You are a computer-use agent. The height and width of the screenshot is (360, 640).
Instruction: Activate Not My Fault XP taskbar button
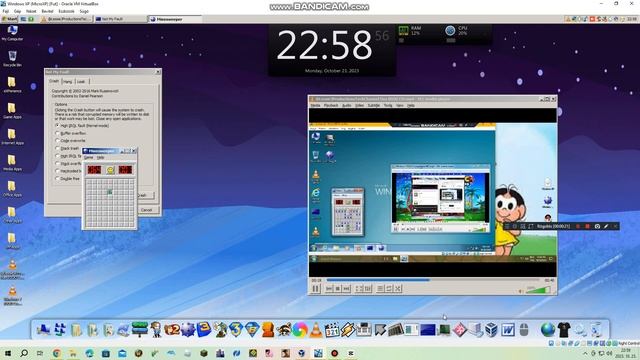tap(120, 19)
